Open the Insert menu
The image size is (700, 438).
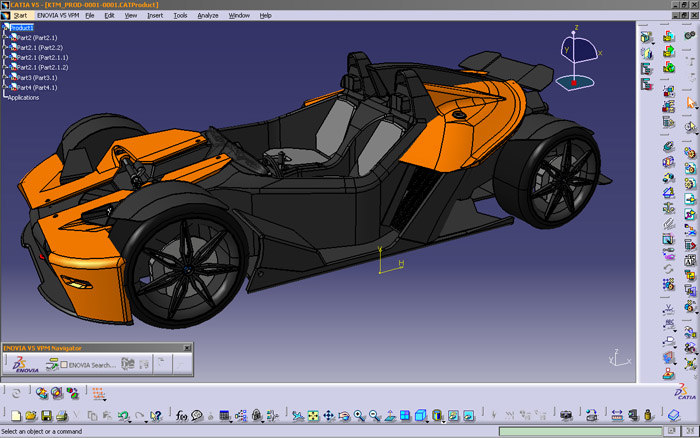pyautogui.click(x=155, y=15)
